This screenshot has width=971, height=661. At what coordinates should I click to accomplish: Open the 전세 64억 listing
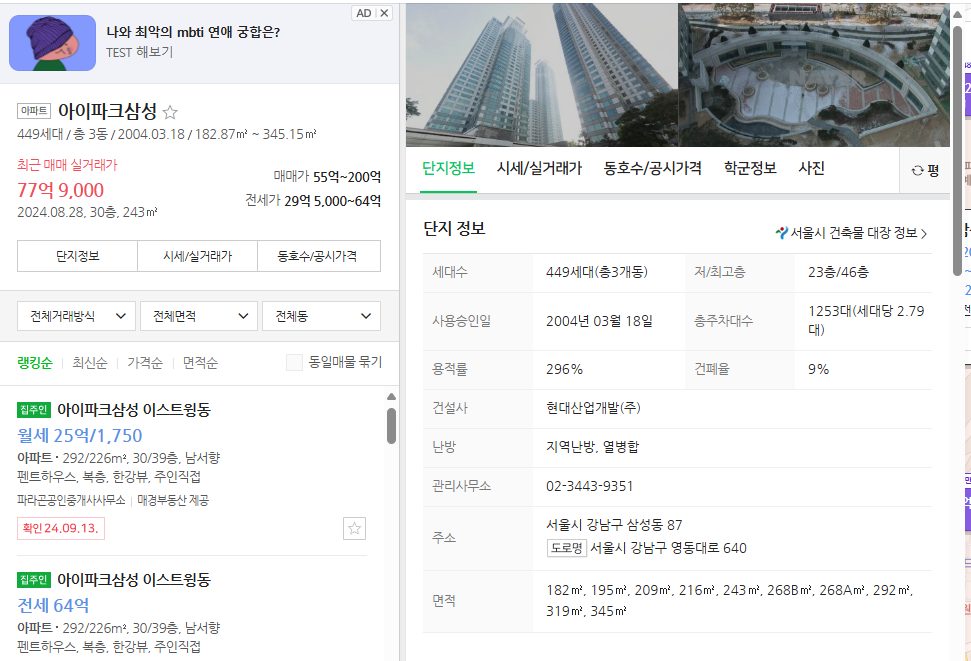click(53, 605)
